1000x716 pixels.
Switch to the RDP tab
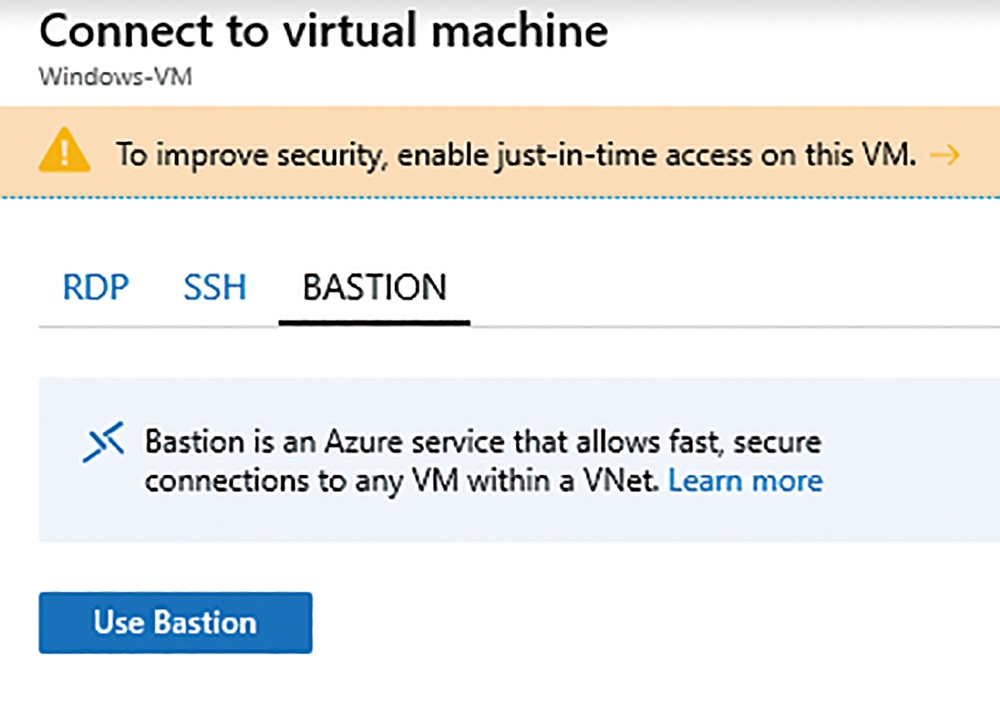pos(96,287)
